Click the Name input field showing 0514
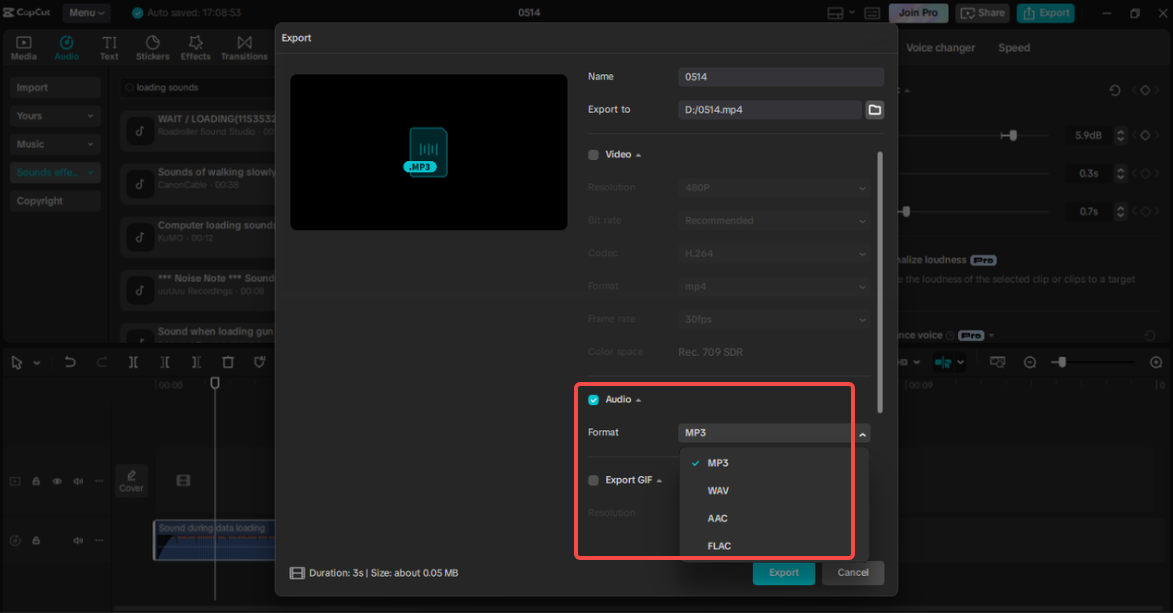 [780, 76]
